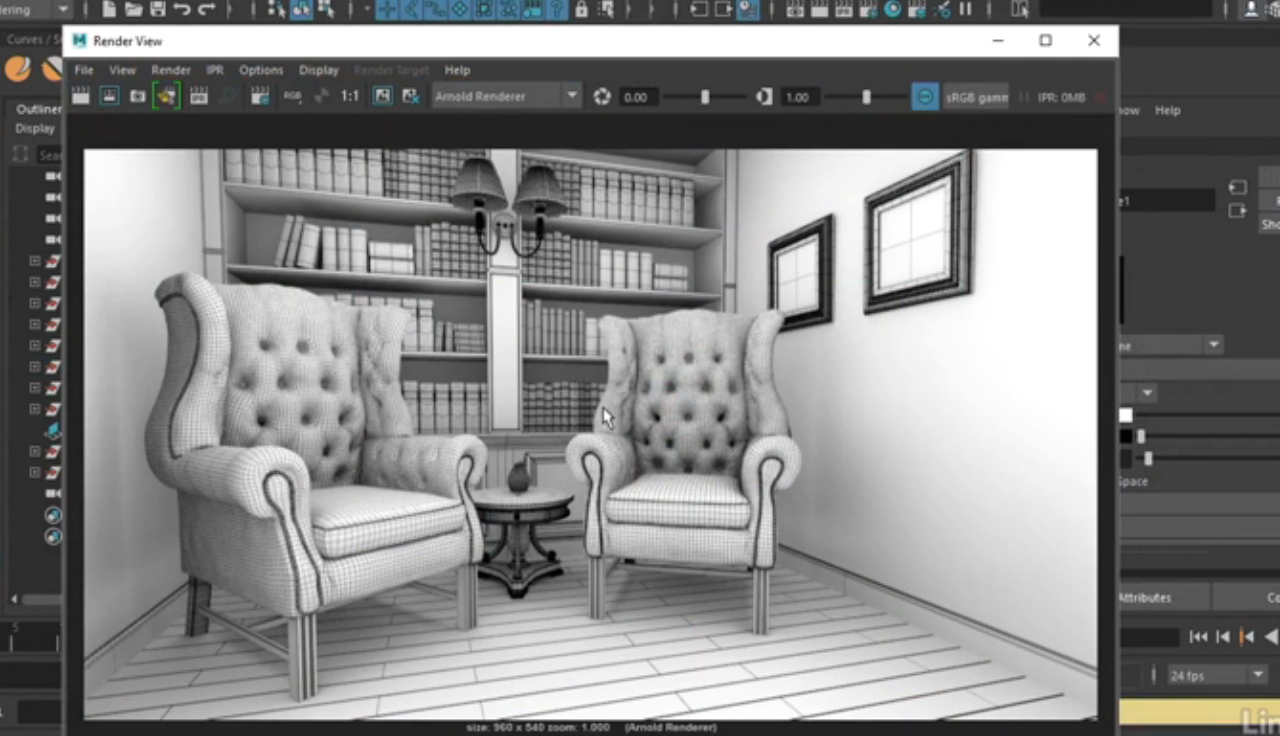The image size is (1280, 736).
Task: Click the Hypershade sphere icon in the Maya toolbar
Action: pos(892,10)
